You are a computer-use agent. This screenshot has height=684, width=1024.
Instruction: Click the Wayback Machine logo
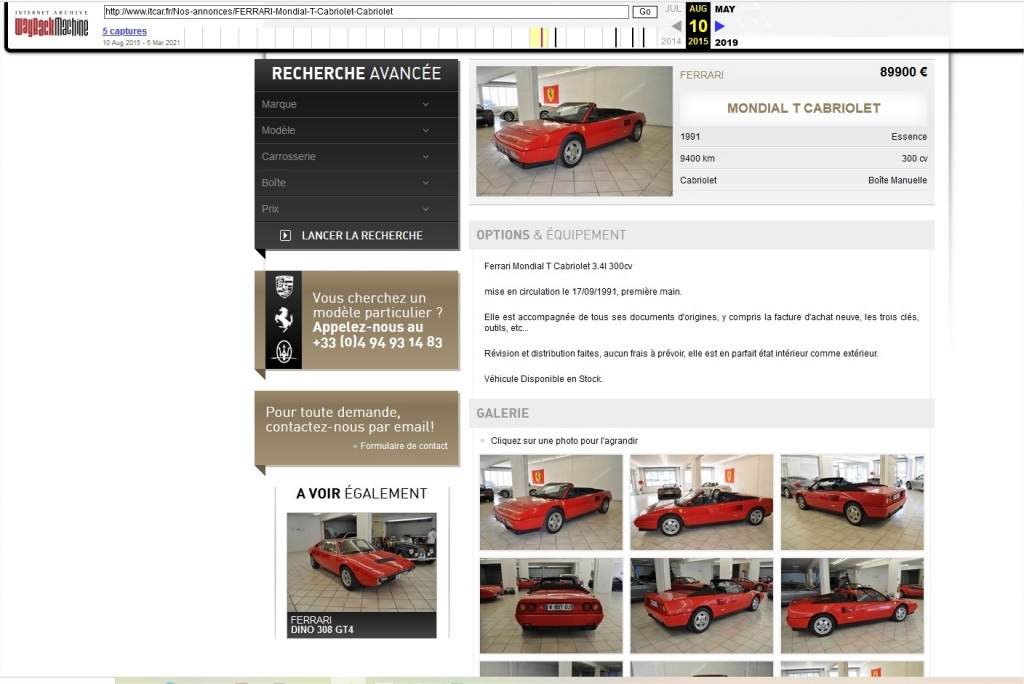[52, 25]
